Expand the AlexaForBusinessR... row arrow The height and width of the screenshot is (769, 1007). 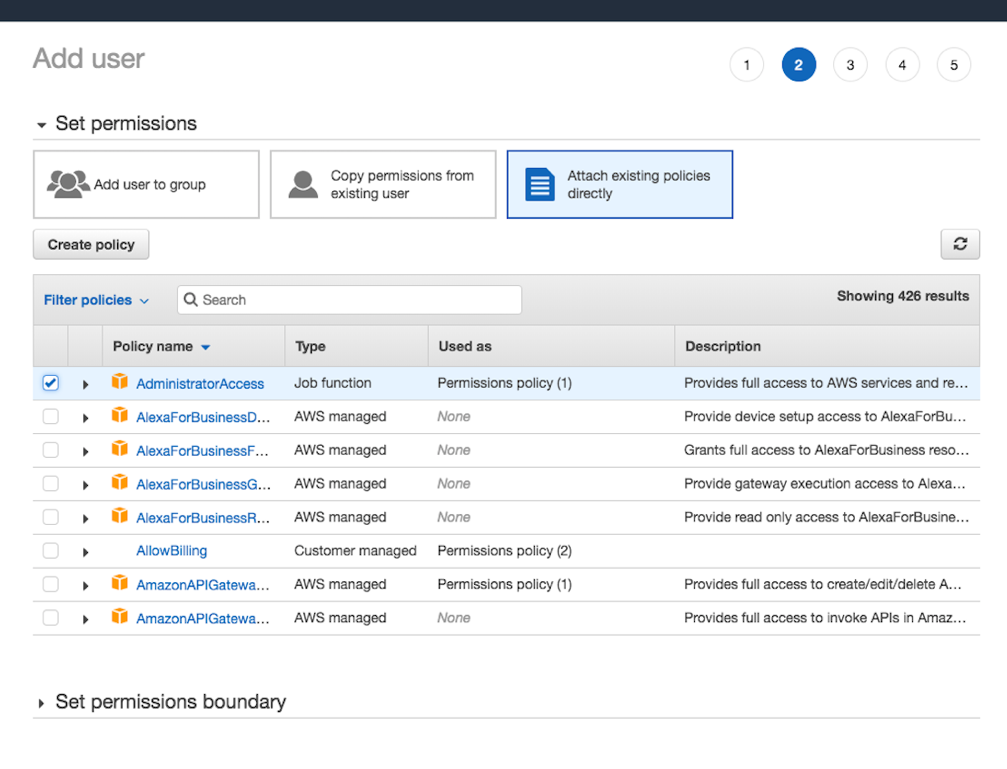click(x=85, y=518)
